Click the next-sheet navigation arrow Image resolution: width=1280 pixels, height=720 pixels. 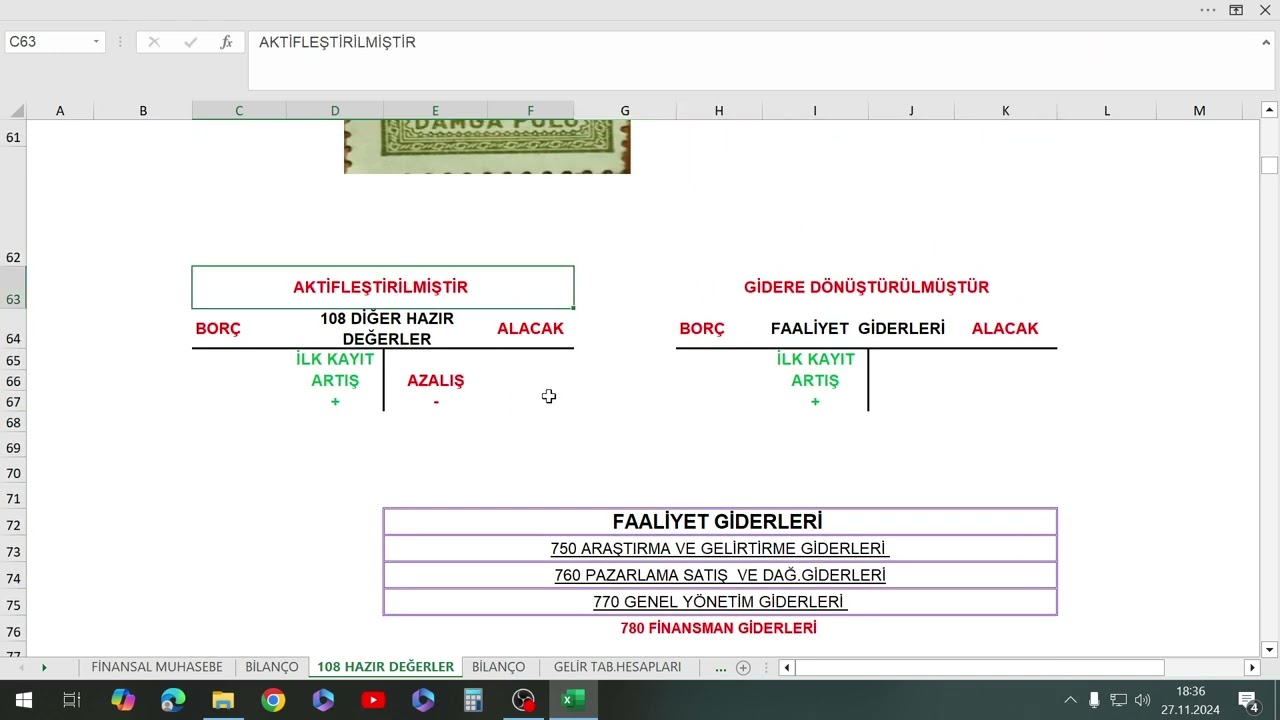tap(44, 667)
